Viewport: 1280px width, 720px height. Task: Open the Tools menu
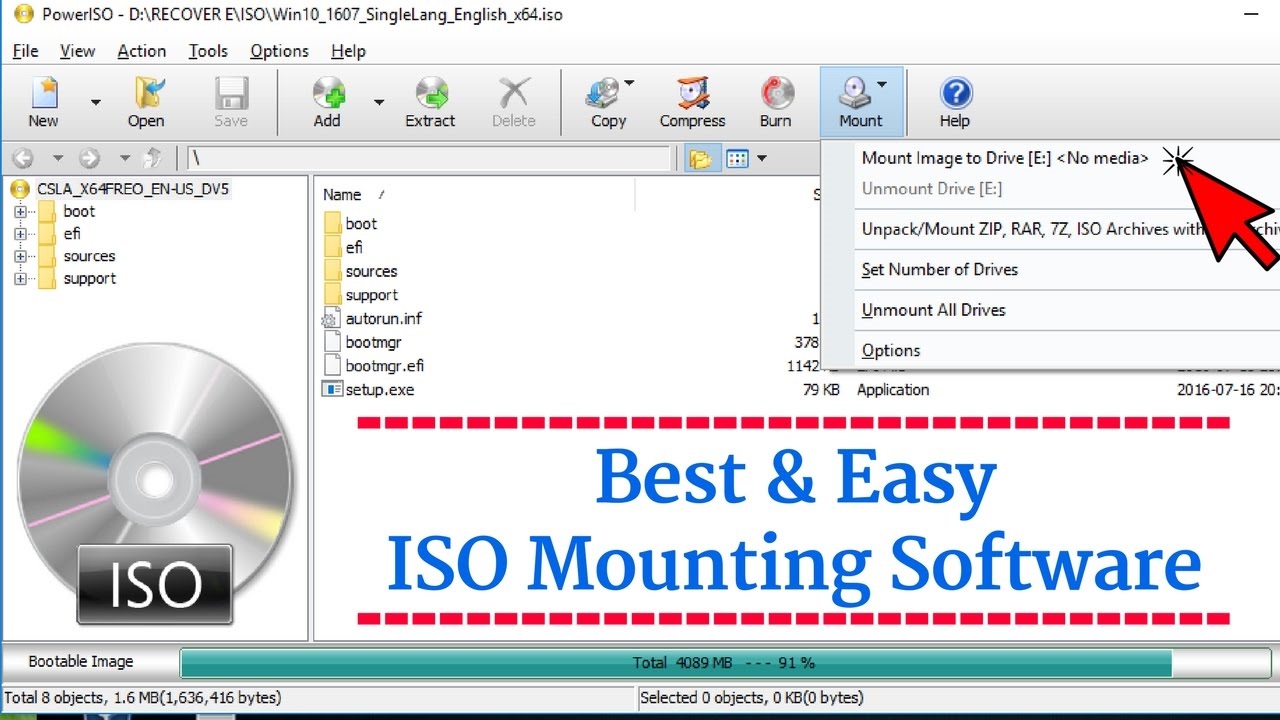click(208, 51)
